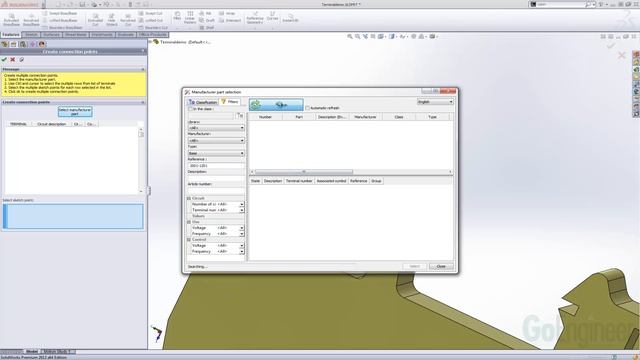Open ConfigurationManager tab icon
Viewport: 640px width, 360px height.
click(23, 44)
